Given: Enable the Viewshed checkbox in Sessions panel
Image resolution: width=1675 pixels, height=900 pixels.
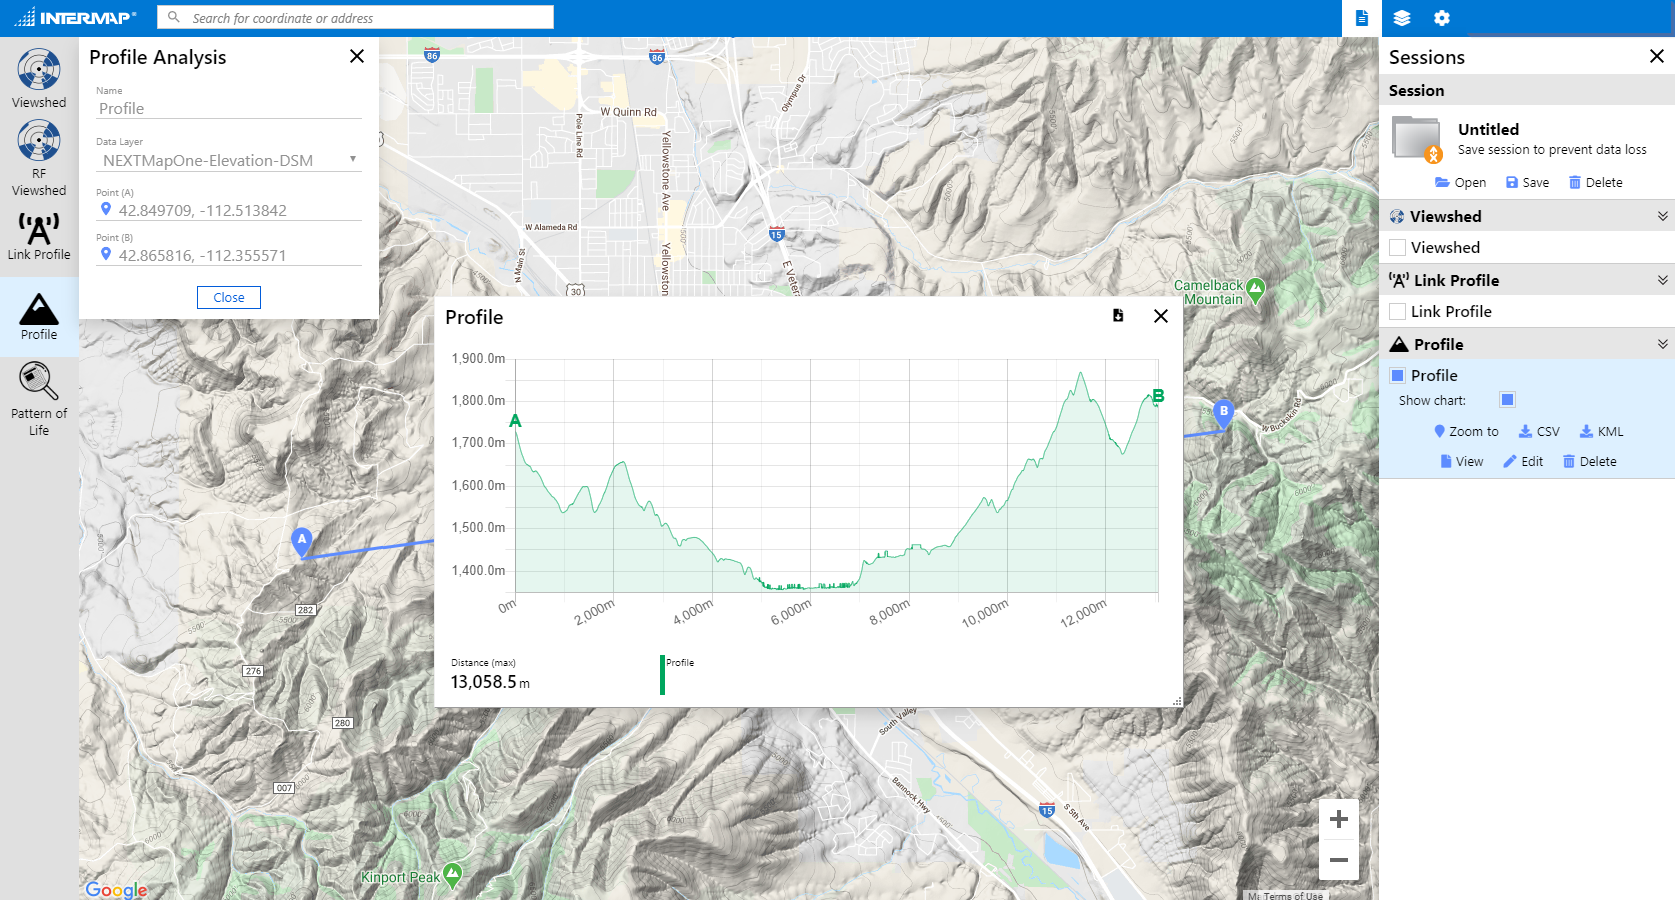Looking at the screenshot, I should tap(1397, 247).
